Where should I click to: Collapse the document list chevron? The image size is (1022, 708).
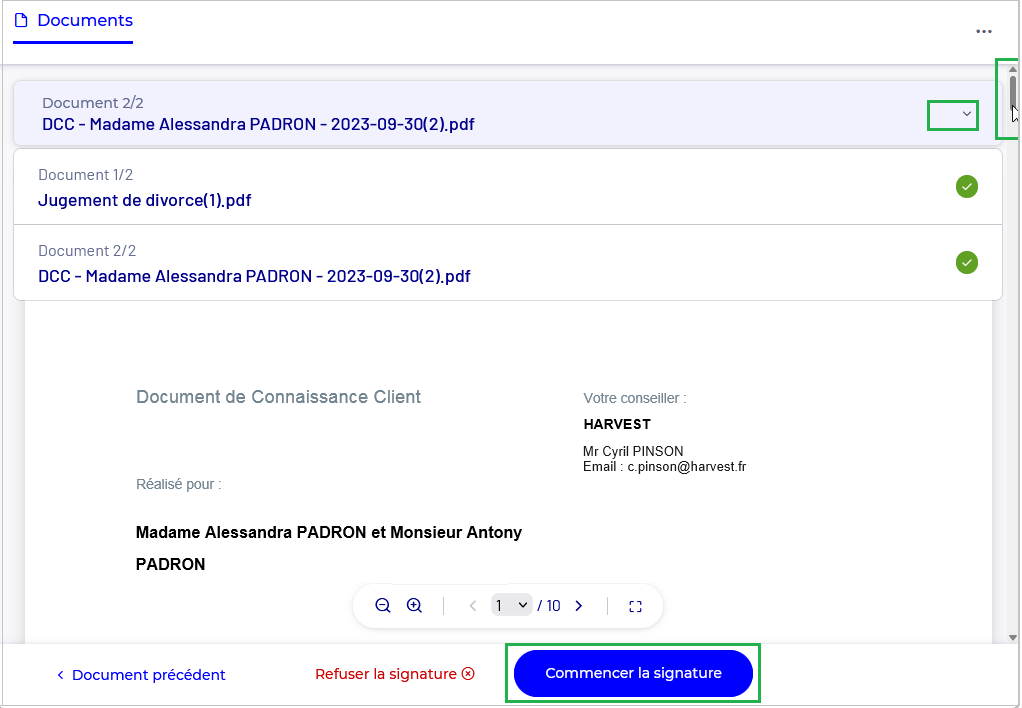966,114
